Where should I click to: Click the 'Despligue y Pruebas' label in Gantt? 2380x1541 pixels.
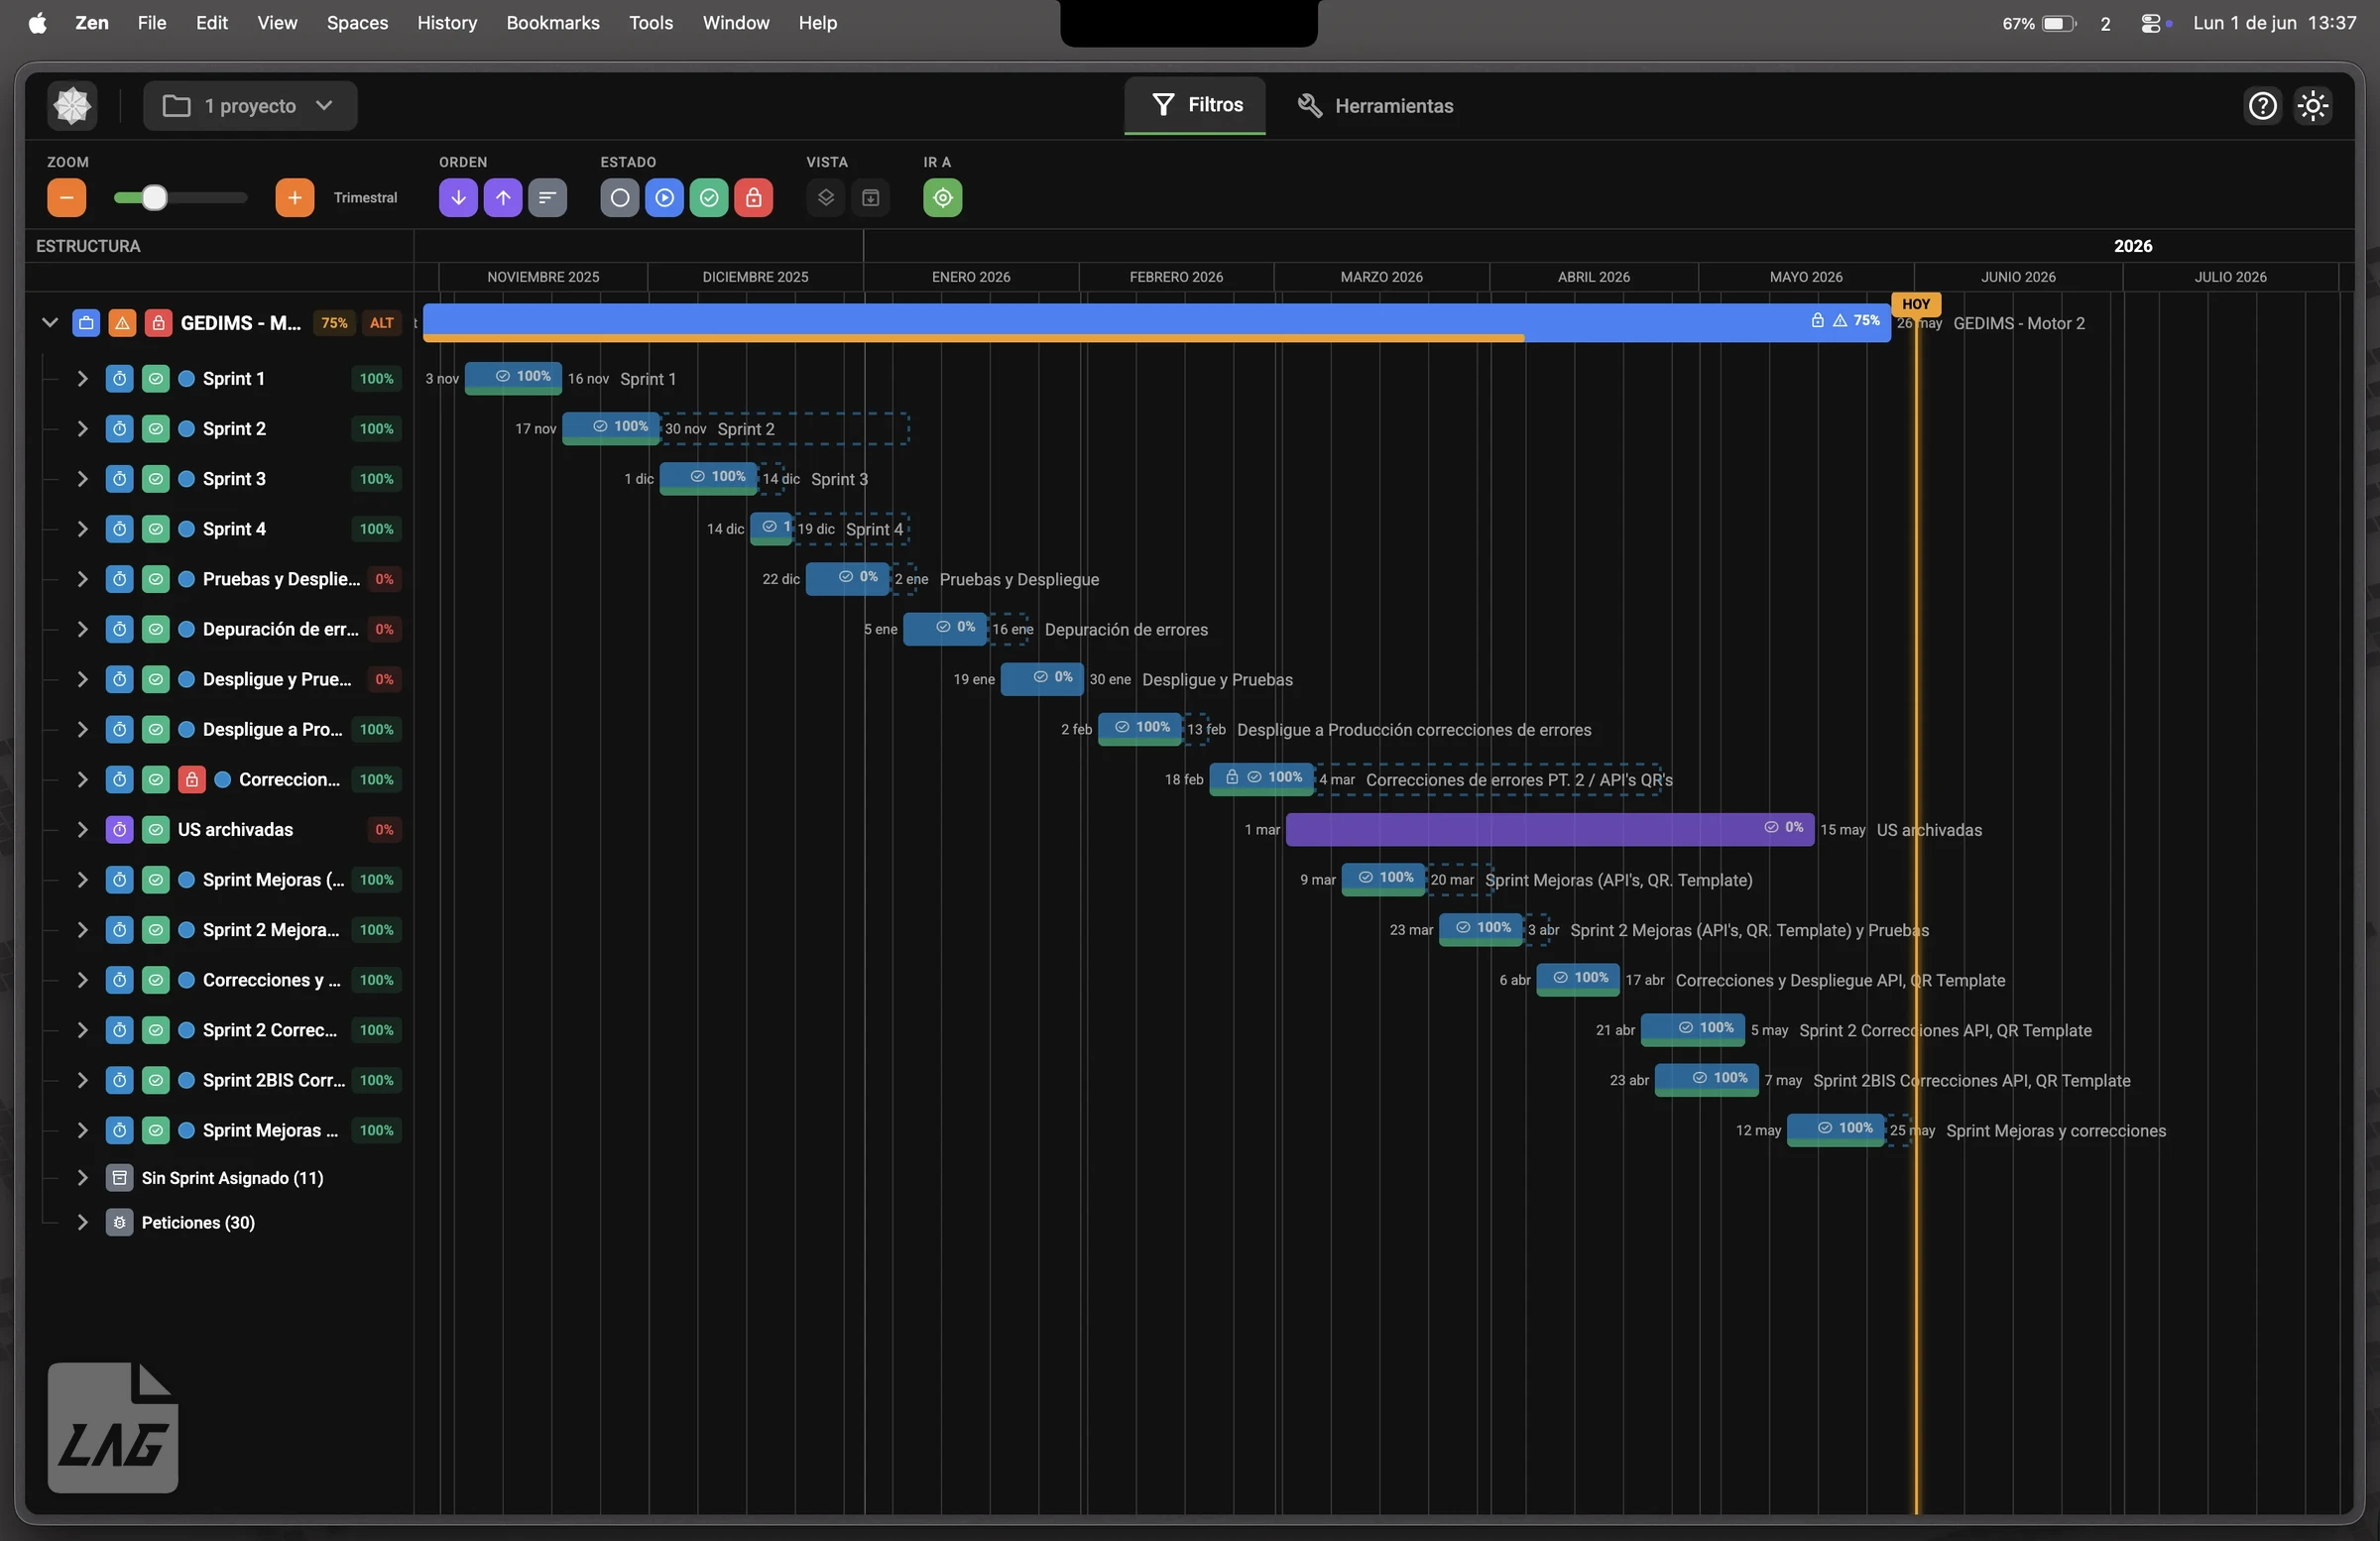[1217, 680]
